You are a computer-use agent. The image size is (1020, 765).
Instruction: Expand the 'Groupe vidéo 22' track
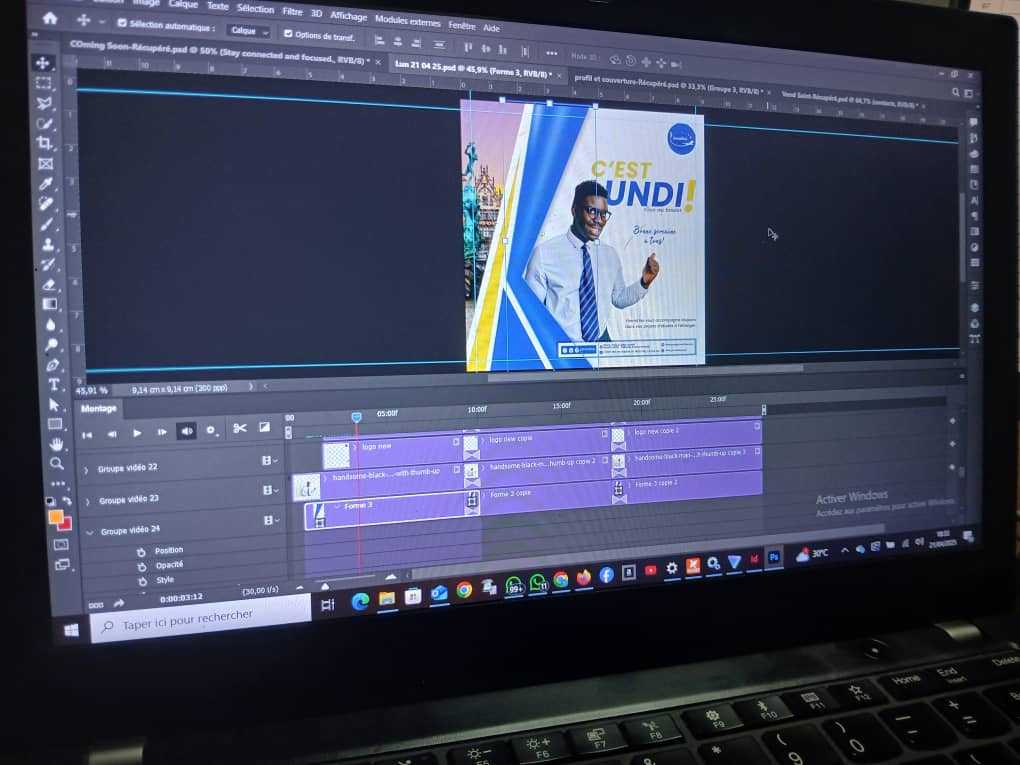(x=86, y=469)
